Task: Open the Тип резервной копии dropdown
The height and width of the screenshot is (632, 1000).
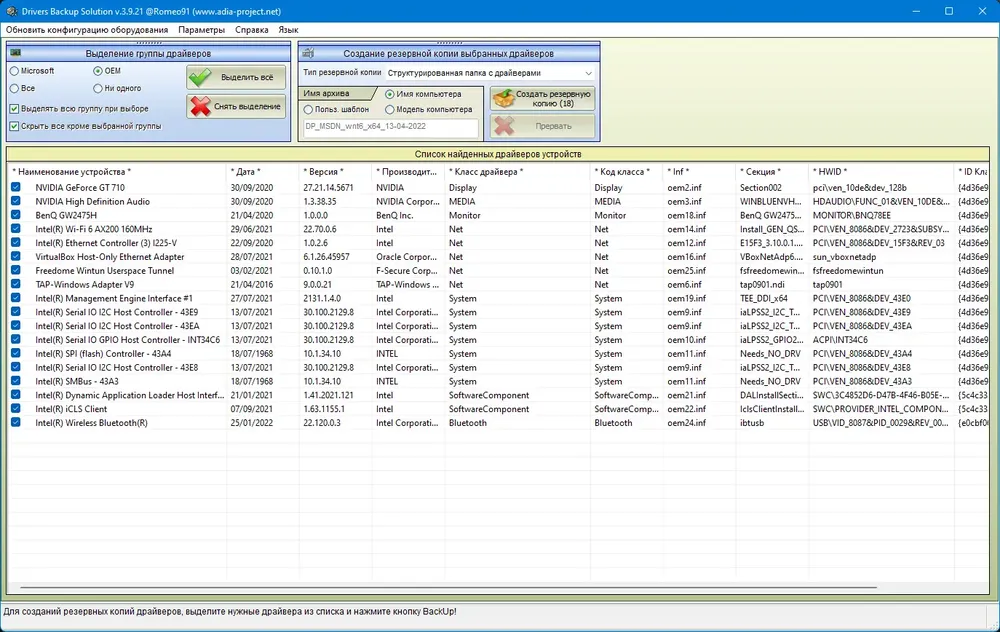Action: pyautogui.click(x=490, y=73)
